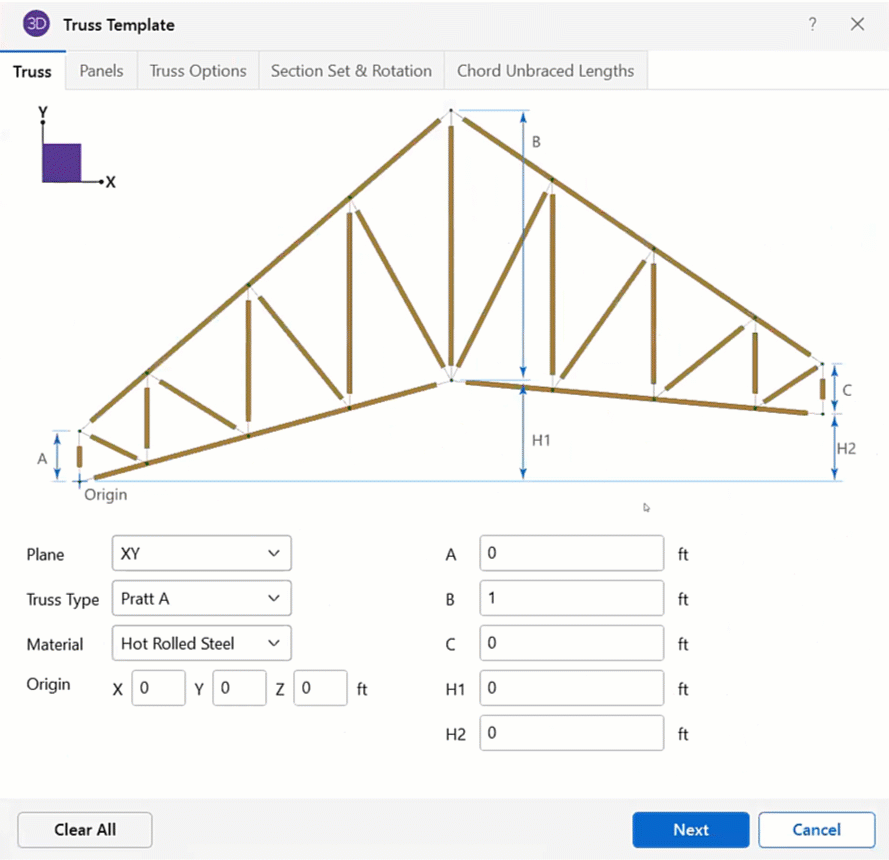Image resolution: width=889 pixels, height=860 pixels.
Task: Click the H1 height input field
Action: [571, 688]
